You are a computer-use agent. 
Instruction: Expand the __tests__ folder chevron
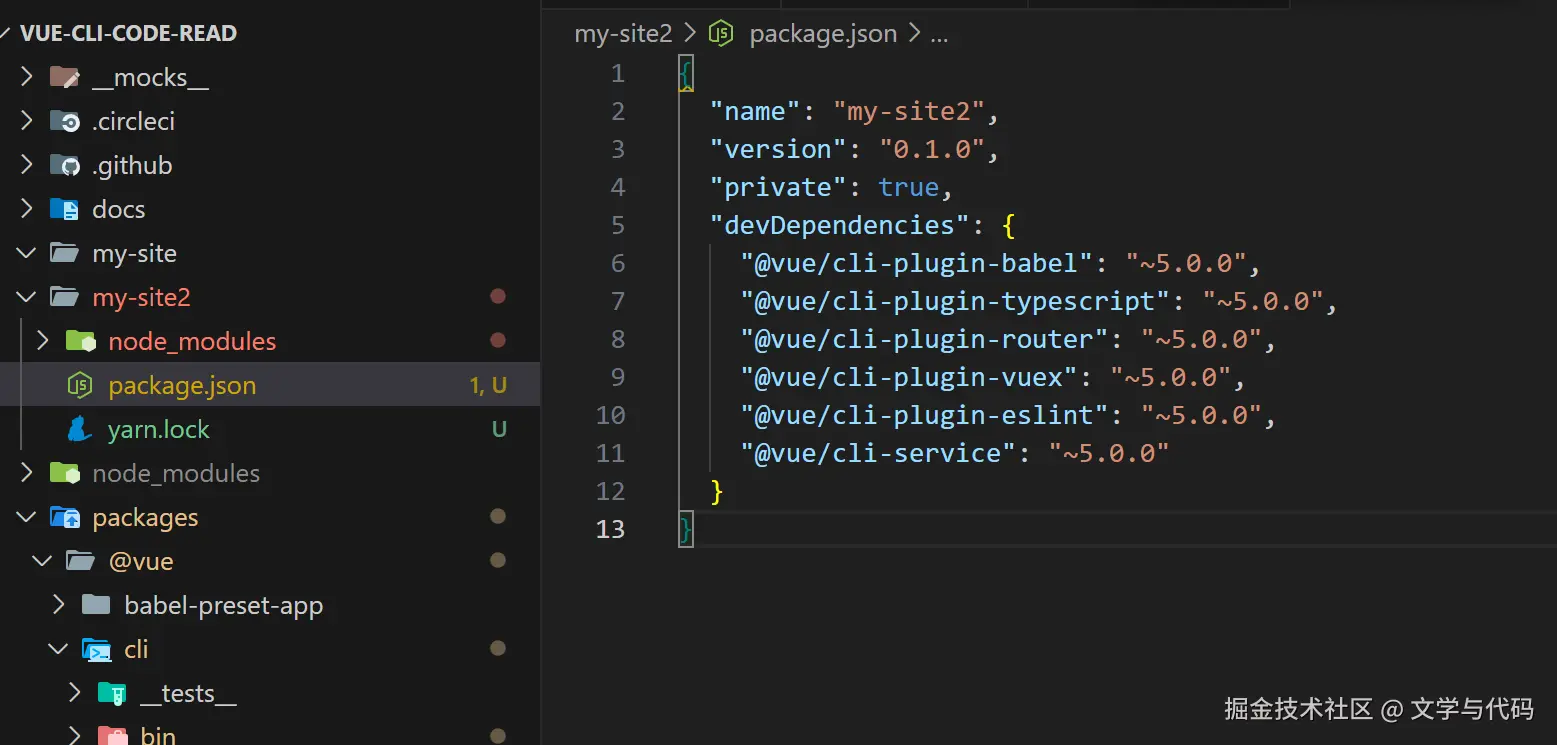point(75,693)
